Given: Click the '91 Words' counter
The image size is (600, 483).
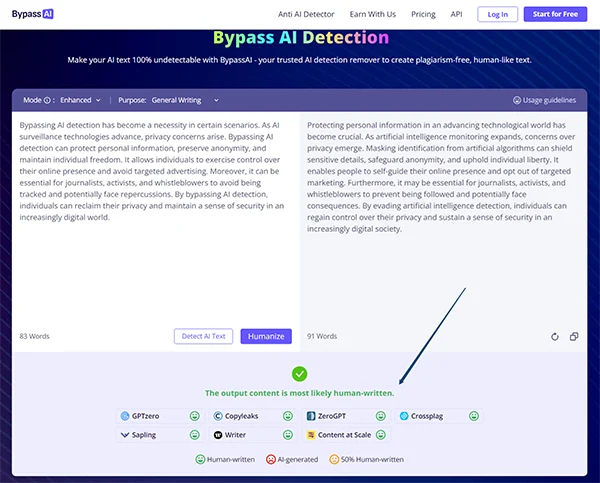Looking at the screenshot, I should click(x=322, y=336).
